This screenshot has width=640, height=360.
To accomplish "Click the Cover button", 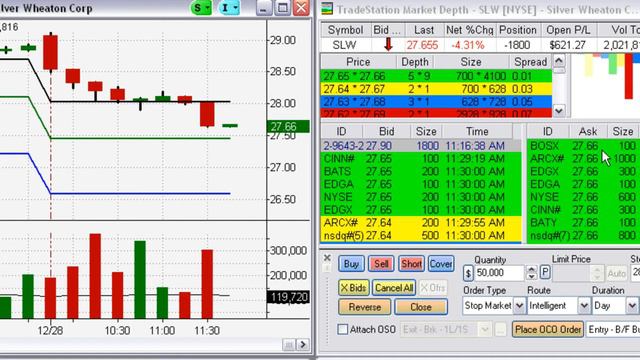I will pos(441,264).
